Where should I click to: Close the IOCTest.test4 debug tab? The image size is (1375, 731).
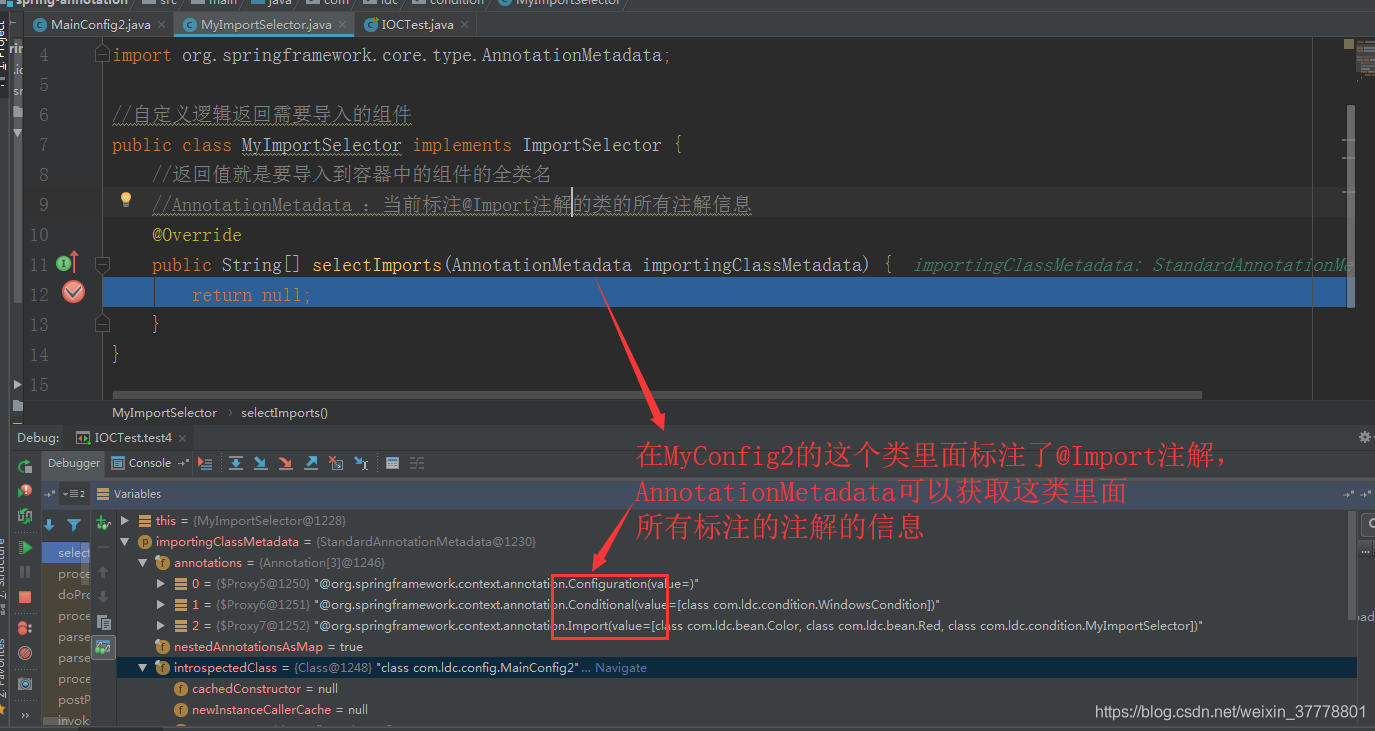click(x=183, y=438)
